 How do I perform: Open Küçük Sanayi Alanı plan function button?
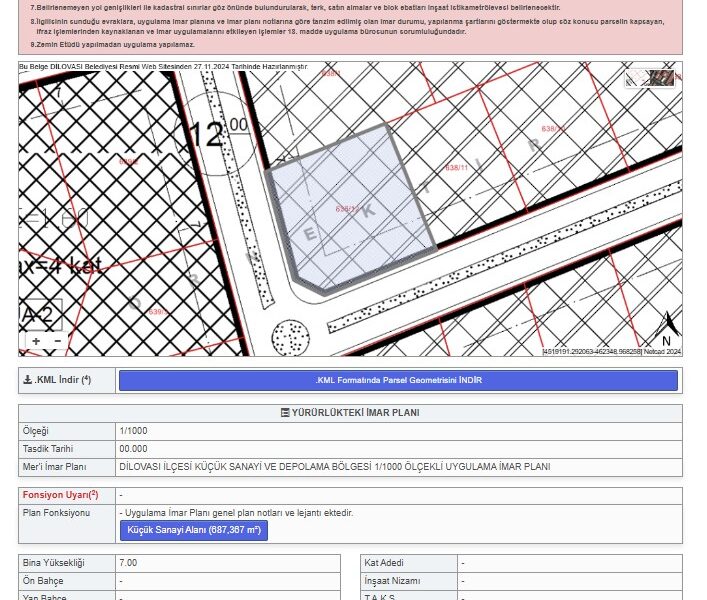[193, 530]
